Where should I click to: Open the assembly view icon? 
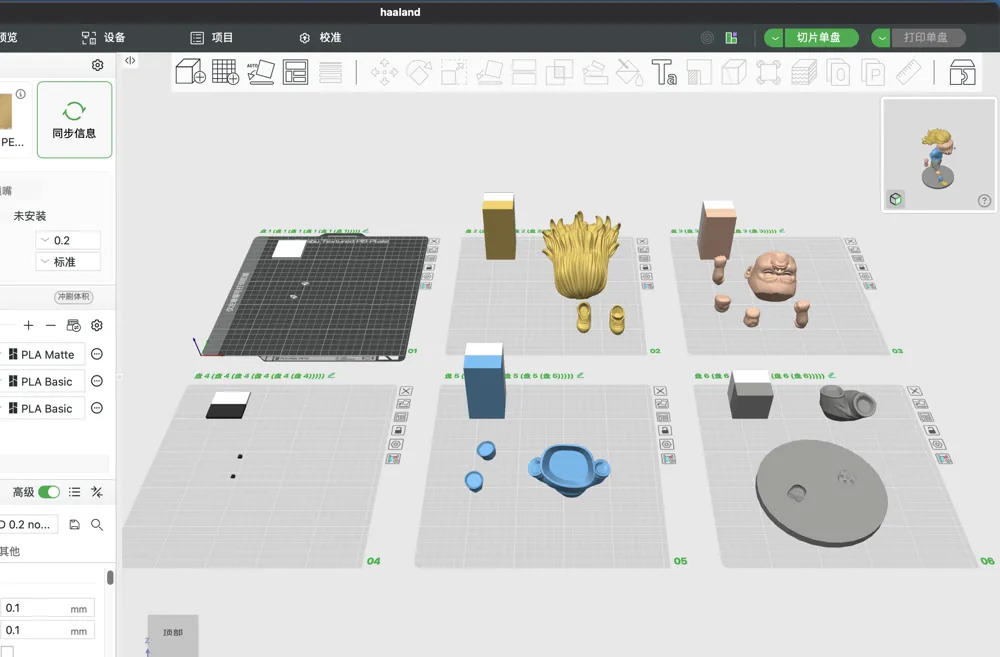tap(962, 72)
